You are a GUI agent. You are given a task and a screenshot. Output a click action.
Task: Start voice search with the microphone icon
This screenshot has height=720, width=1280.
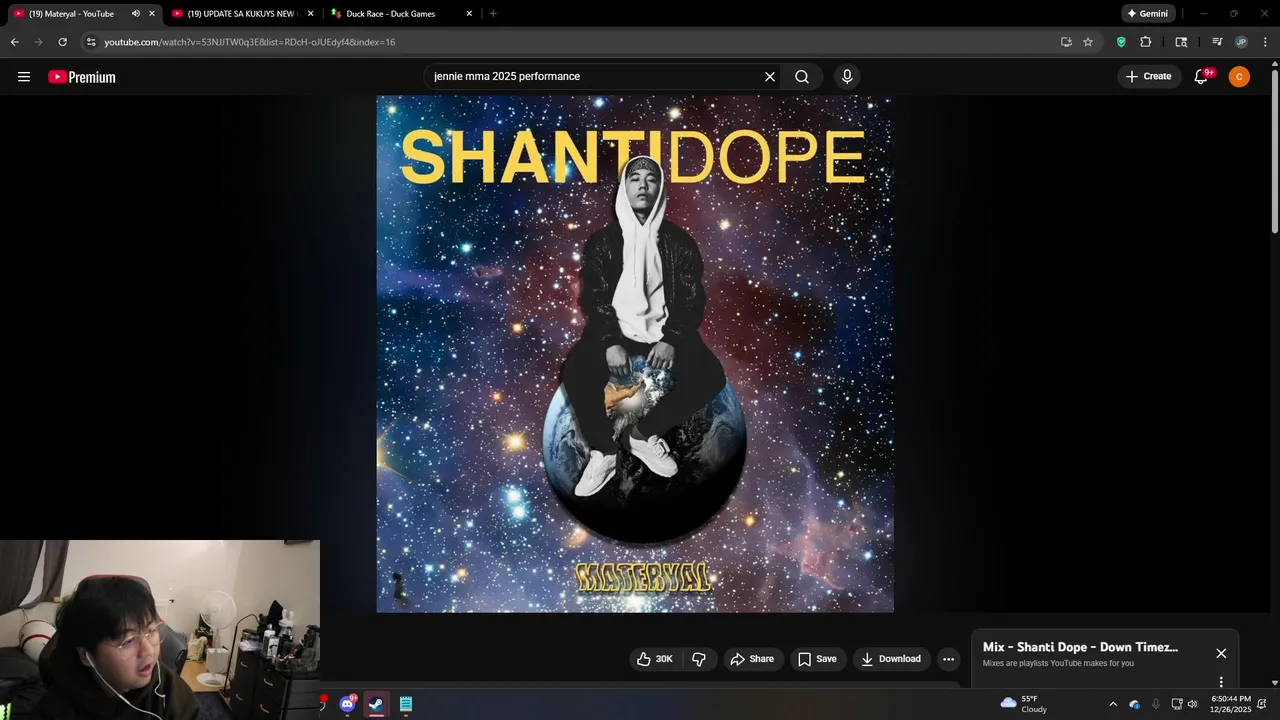[847, 77]
